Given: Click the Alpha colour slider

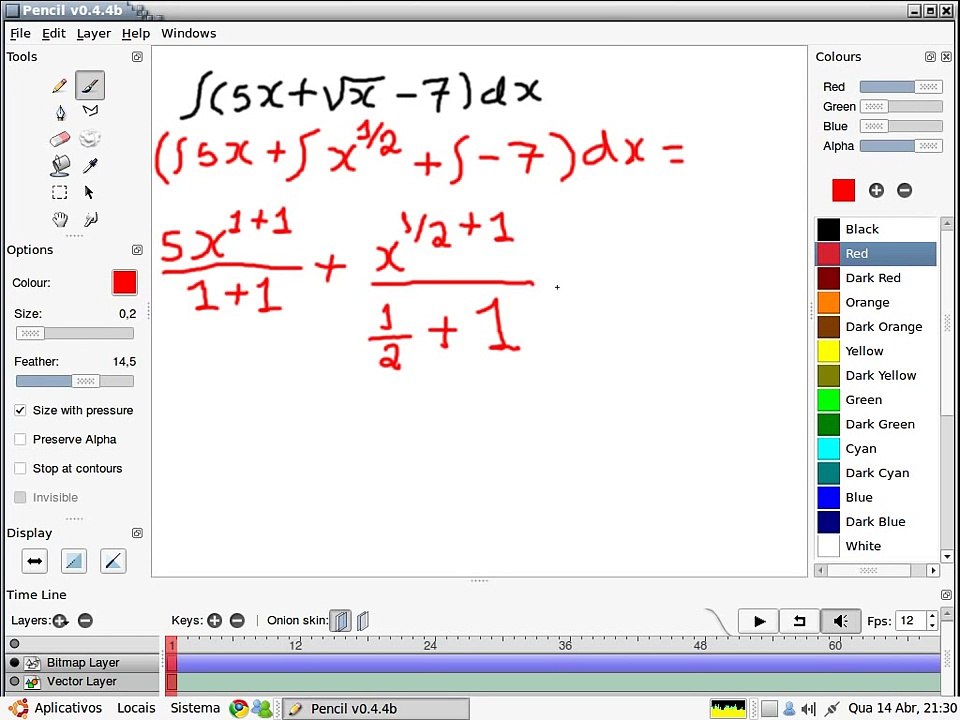Looking at the screenshot, I should [x=901, y=146].
